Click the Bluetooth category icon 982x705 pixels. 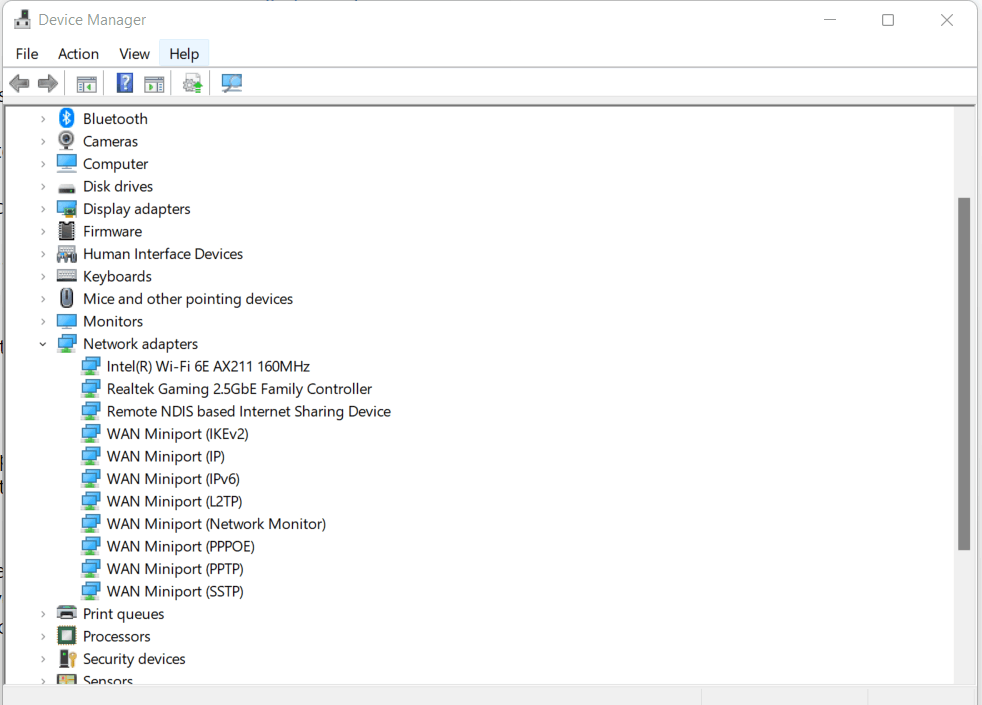[x=67, y=119]
